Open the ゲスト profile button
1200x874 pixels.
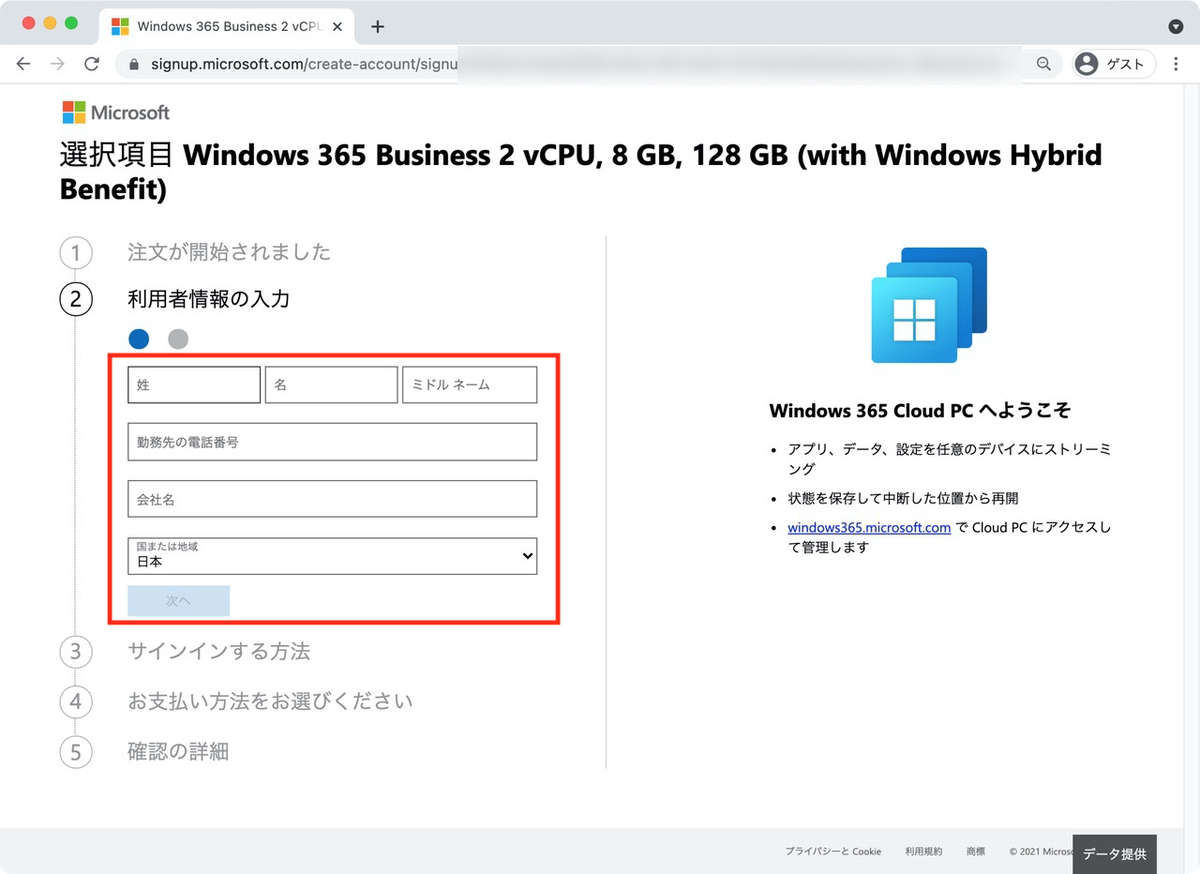click(x=1113, y=64)
